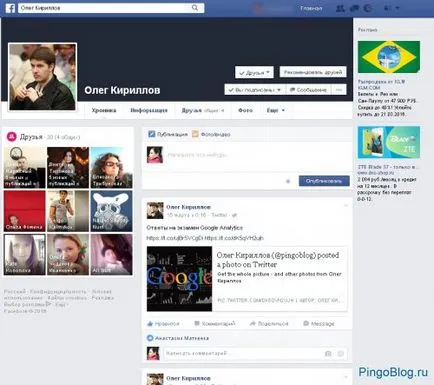Click the Message action on post
This screenshot has width=434, height=385.
(319, 323)
